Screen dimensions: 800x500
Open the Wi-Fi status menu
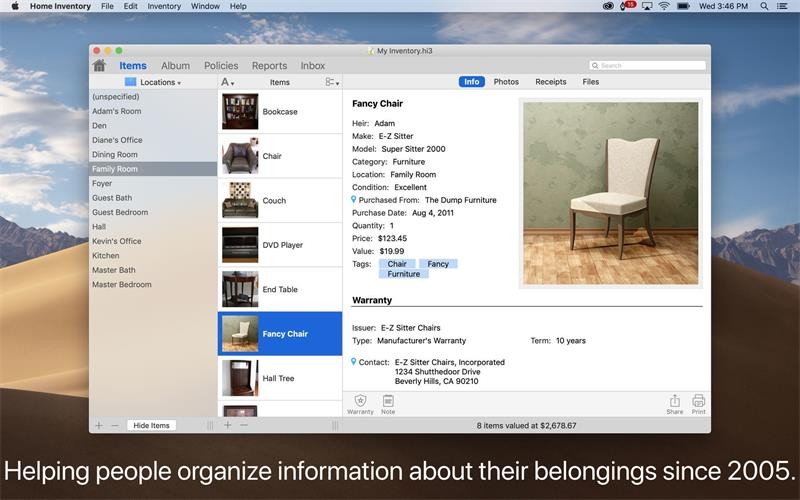pos(664,6)
